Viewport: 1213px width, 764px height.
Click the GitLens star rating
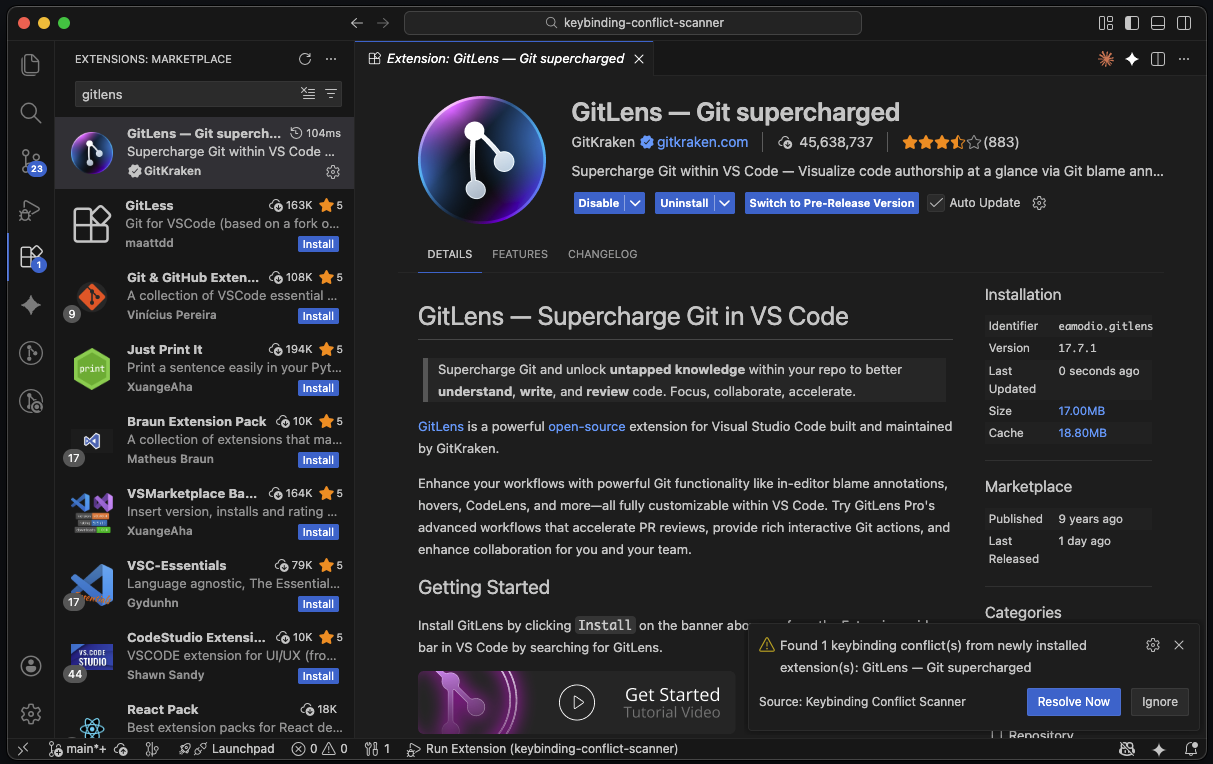[x=942, y=142]
